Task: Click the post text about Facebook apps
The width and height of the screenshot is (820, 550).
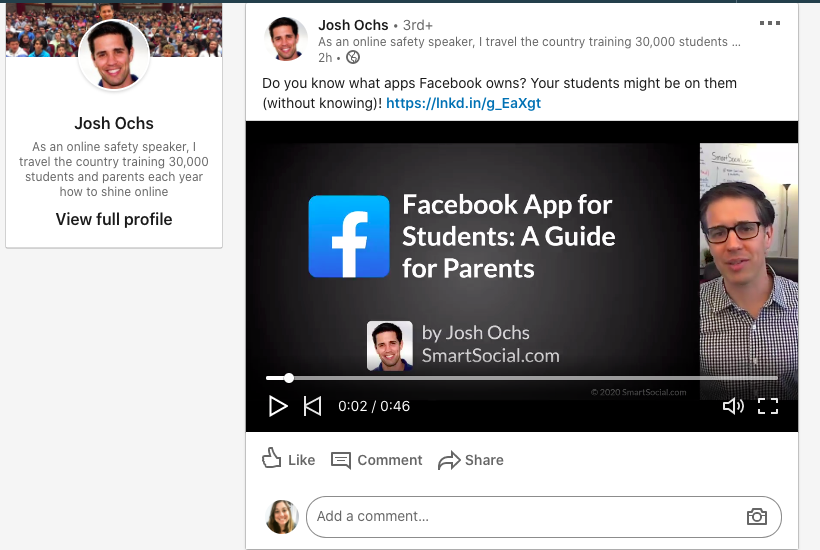Action: (x=499, y=93)
